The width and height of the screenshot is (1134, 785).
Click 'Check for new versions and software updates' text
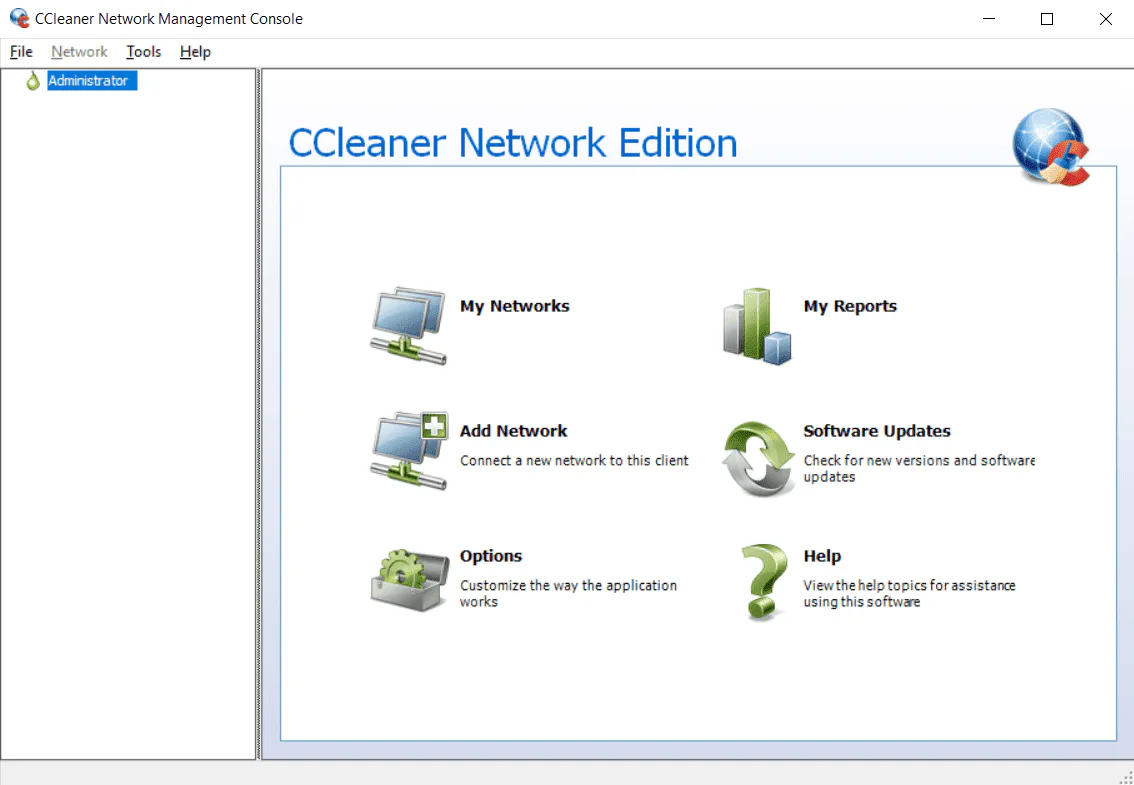919,469
